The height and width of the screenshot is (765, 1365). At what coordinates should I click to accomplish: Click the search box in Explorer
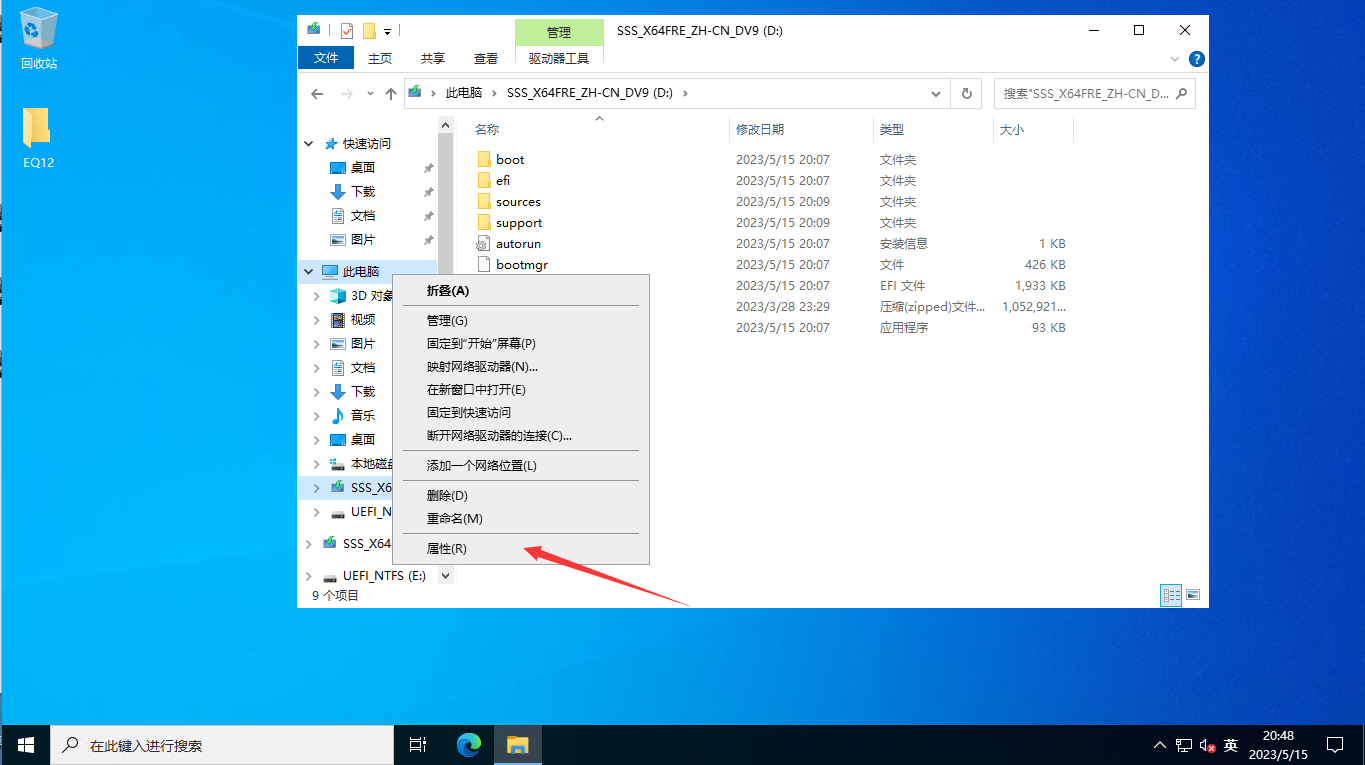1085,93
